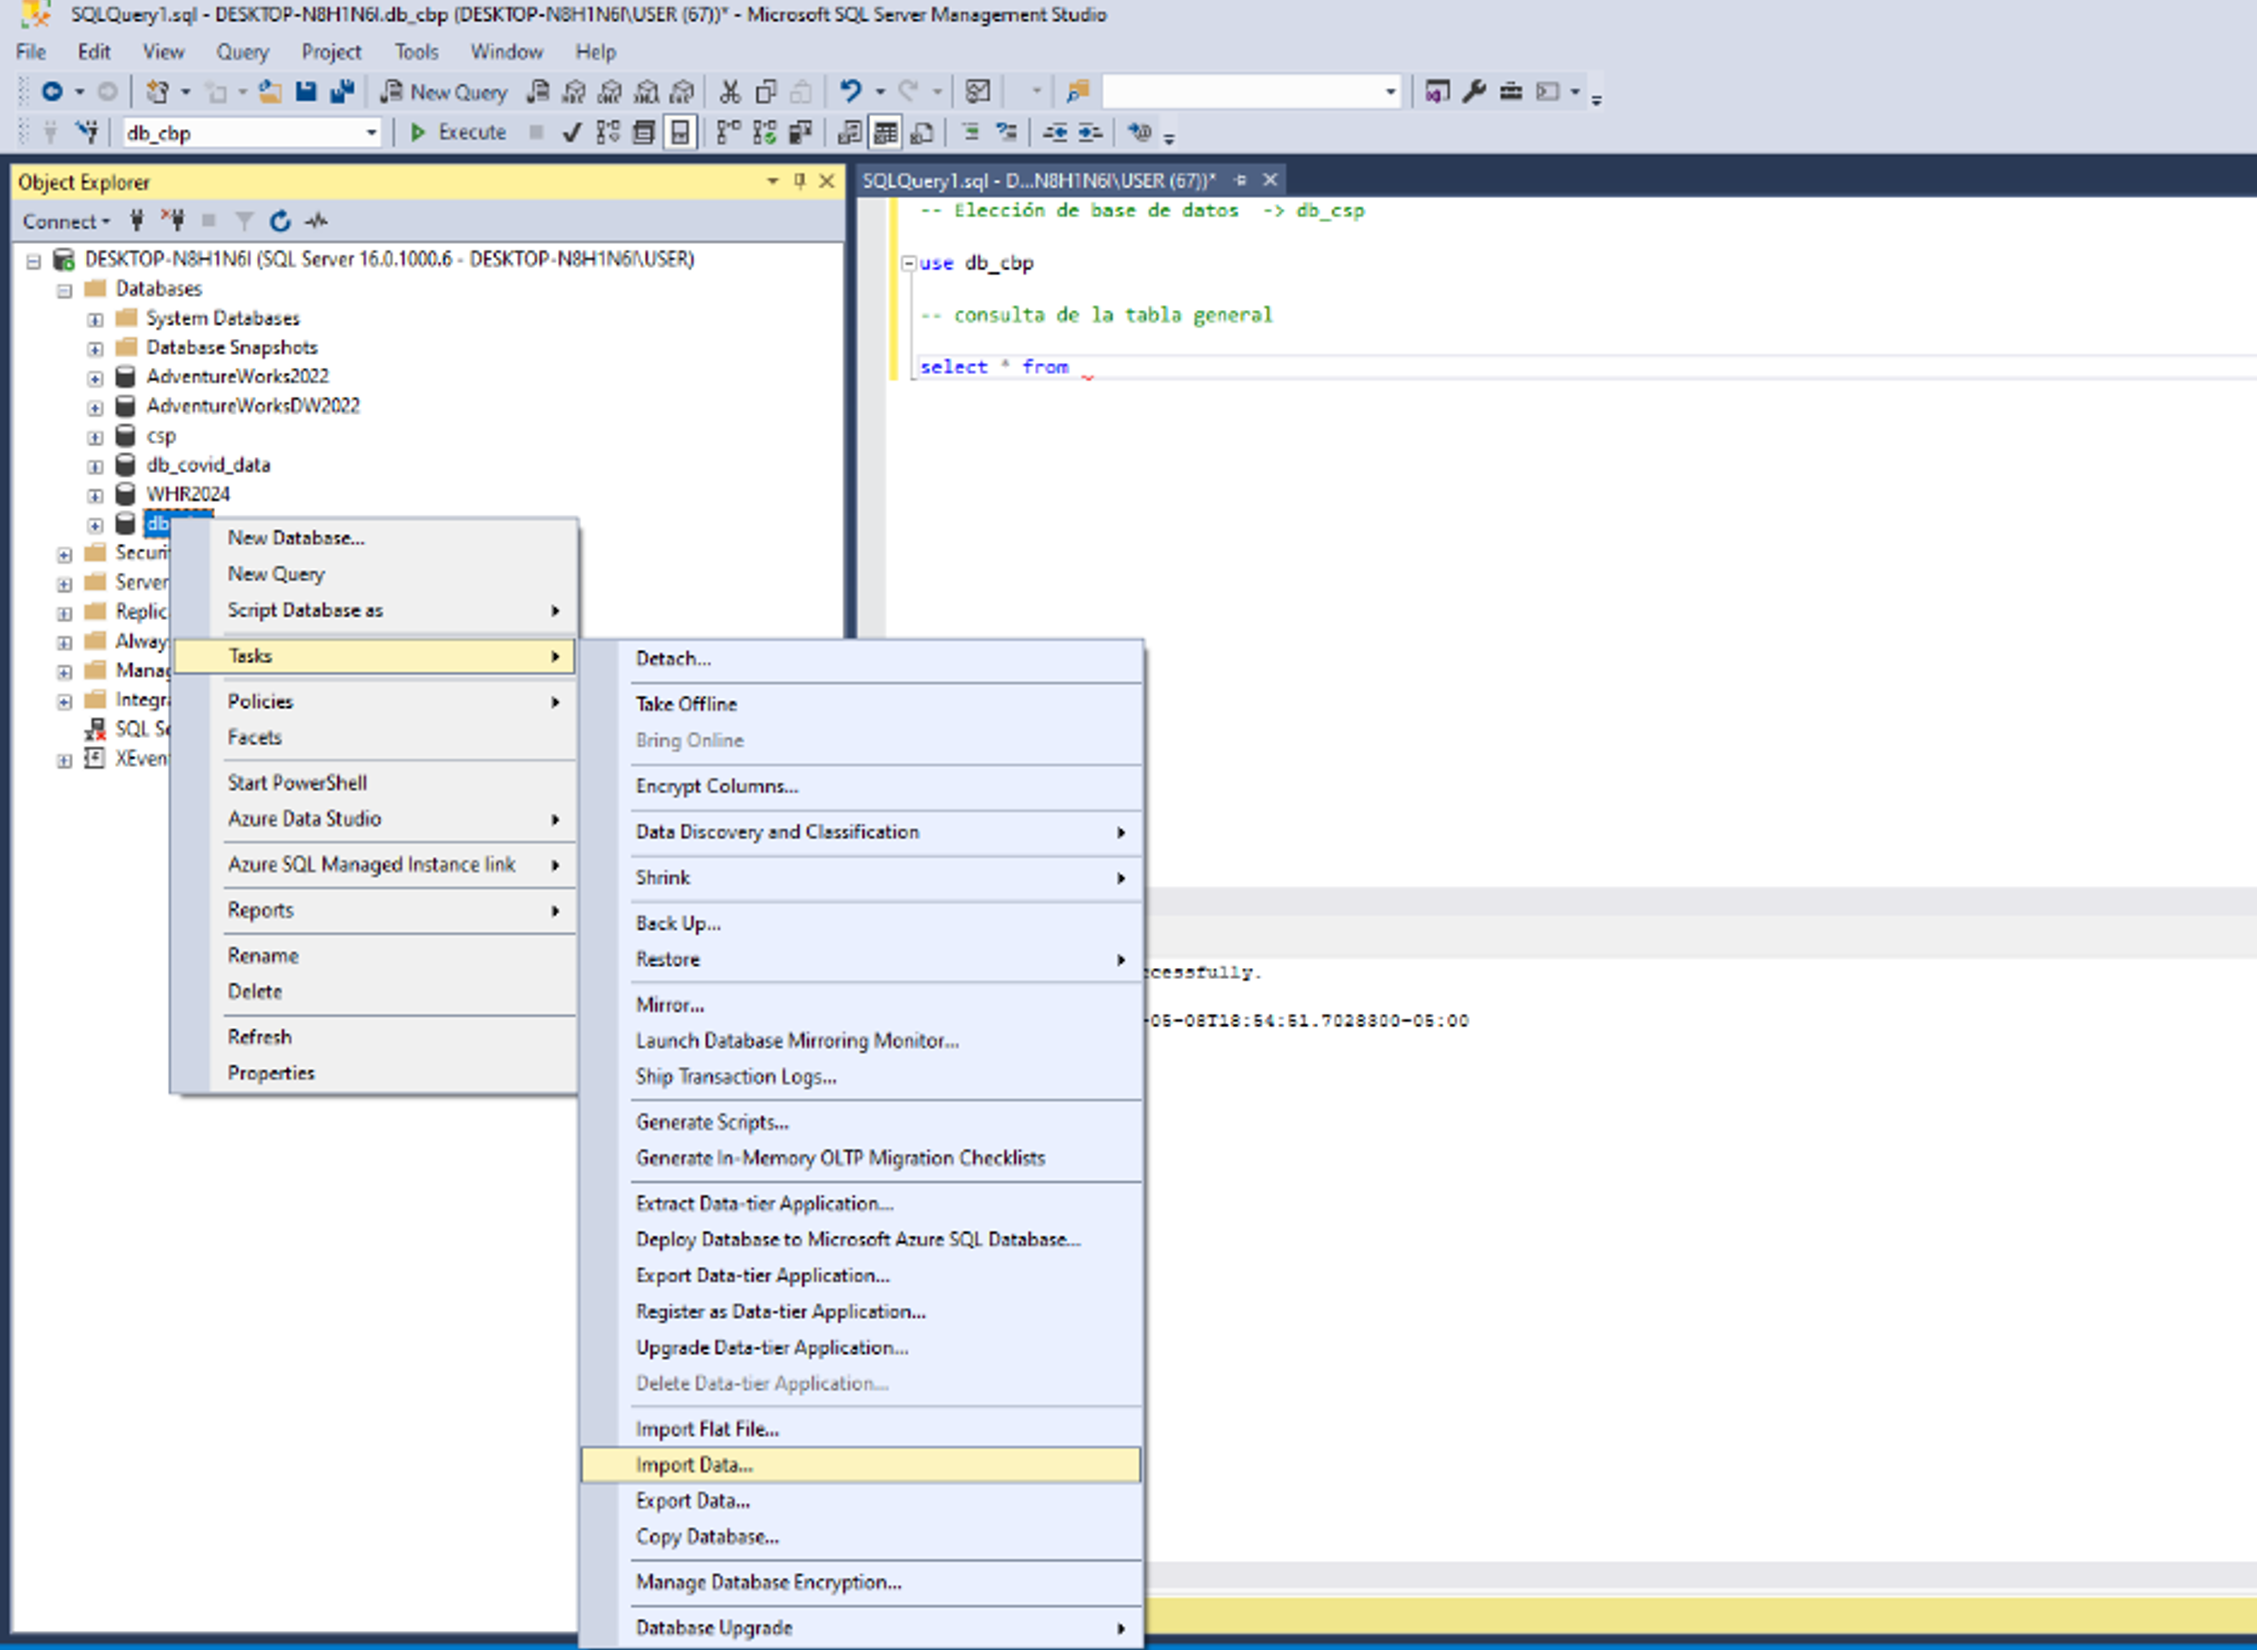
Task: Save the query with the Save icon
Action: point(306,92)
